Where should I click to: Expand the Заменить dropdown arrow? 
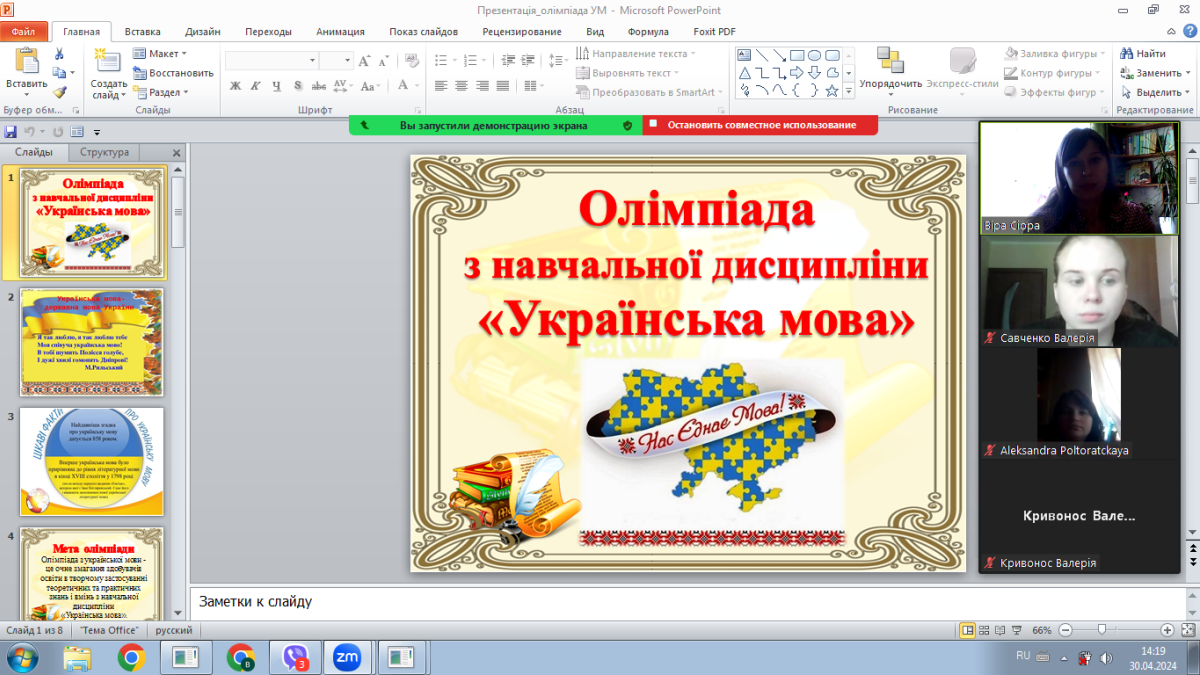click(1188, 73)
